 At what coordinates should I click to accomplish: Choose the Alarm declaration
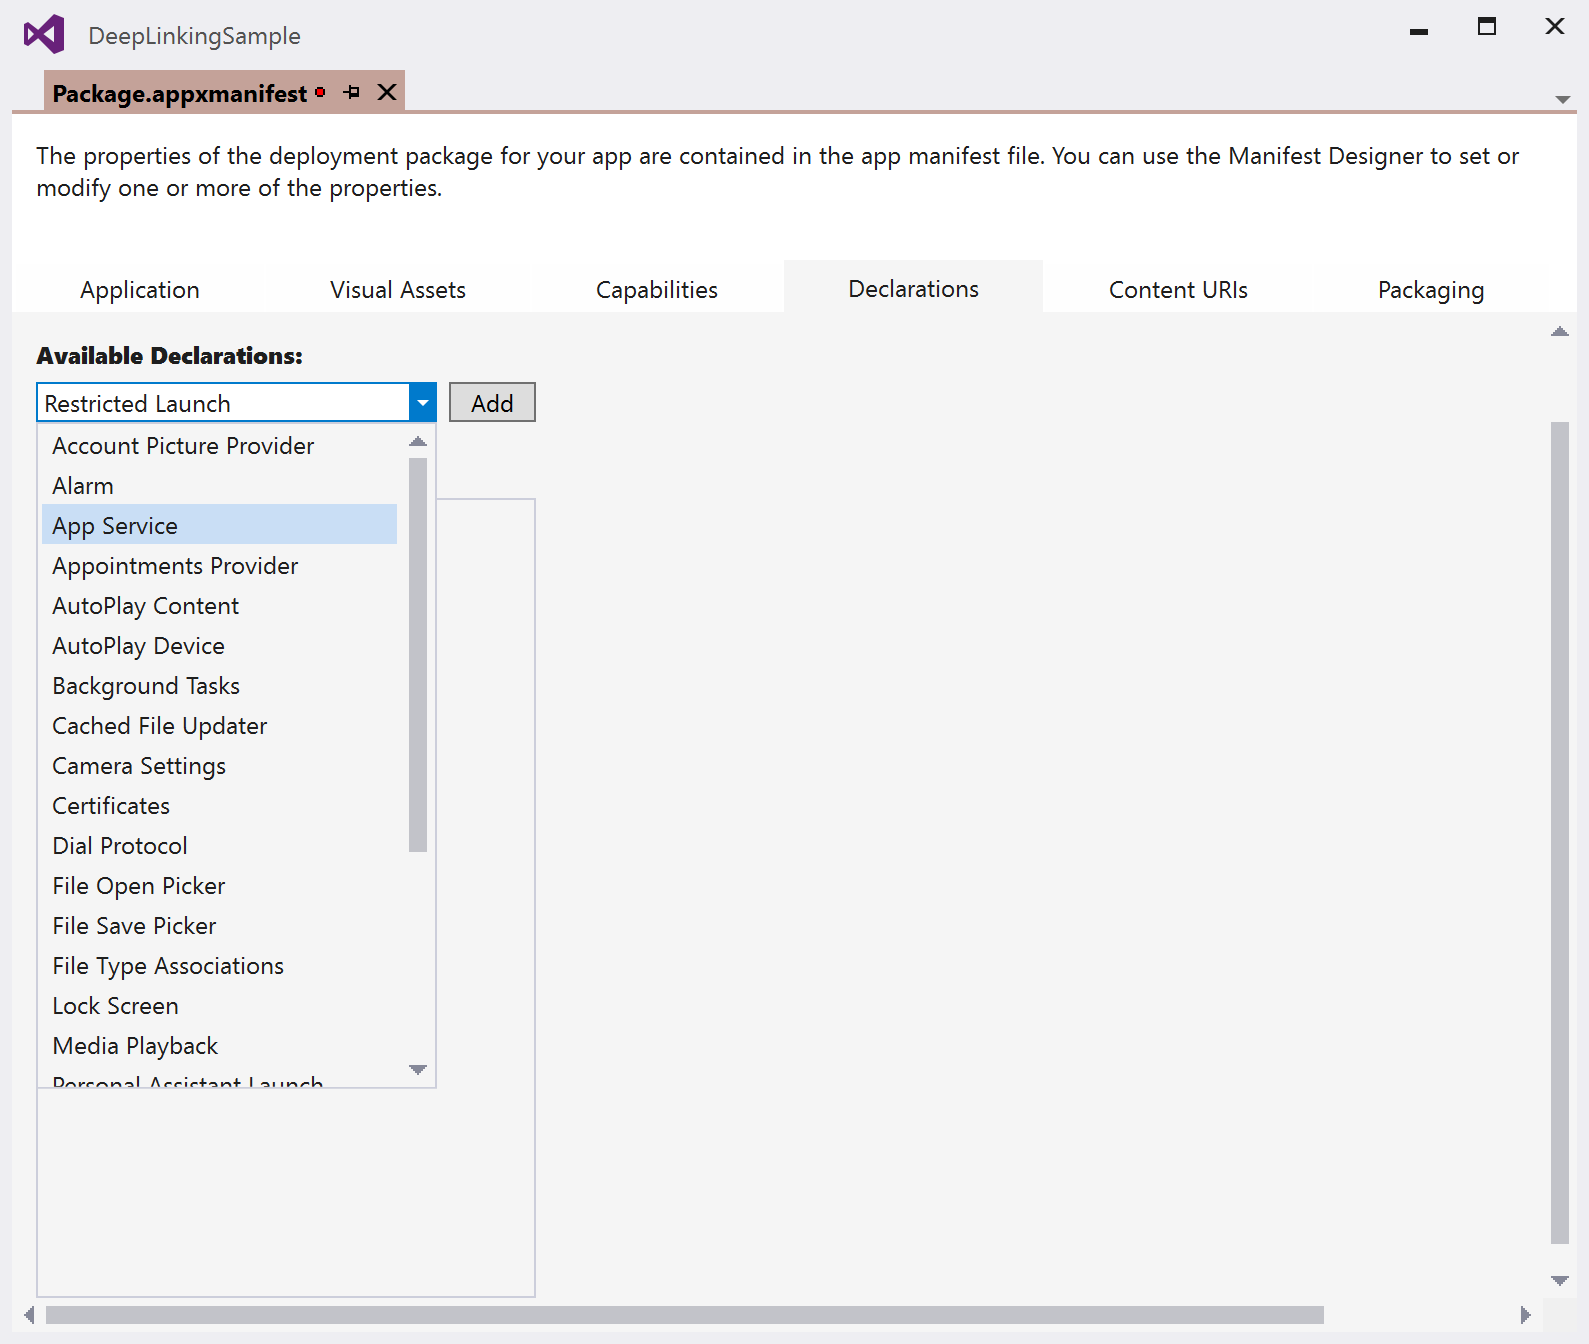pos(220,486)
